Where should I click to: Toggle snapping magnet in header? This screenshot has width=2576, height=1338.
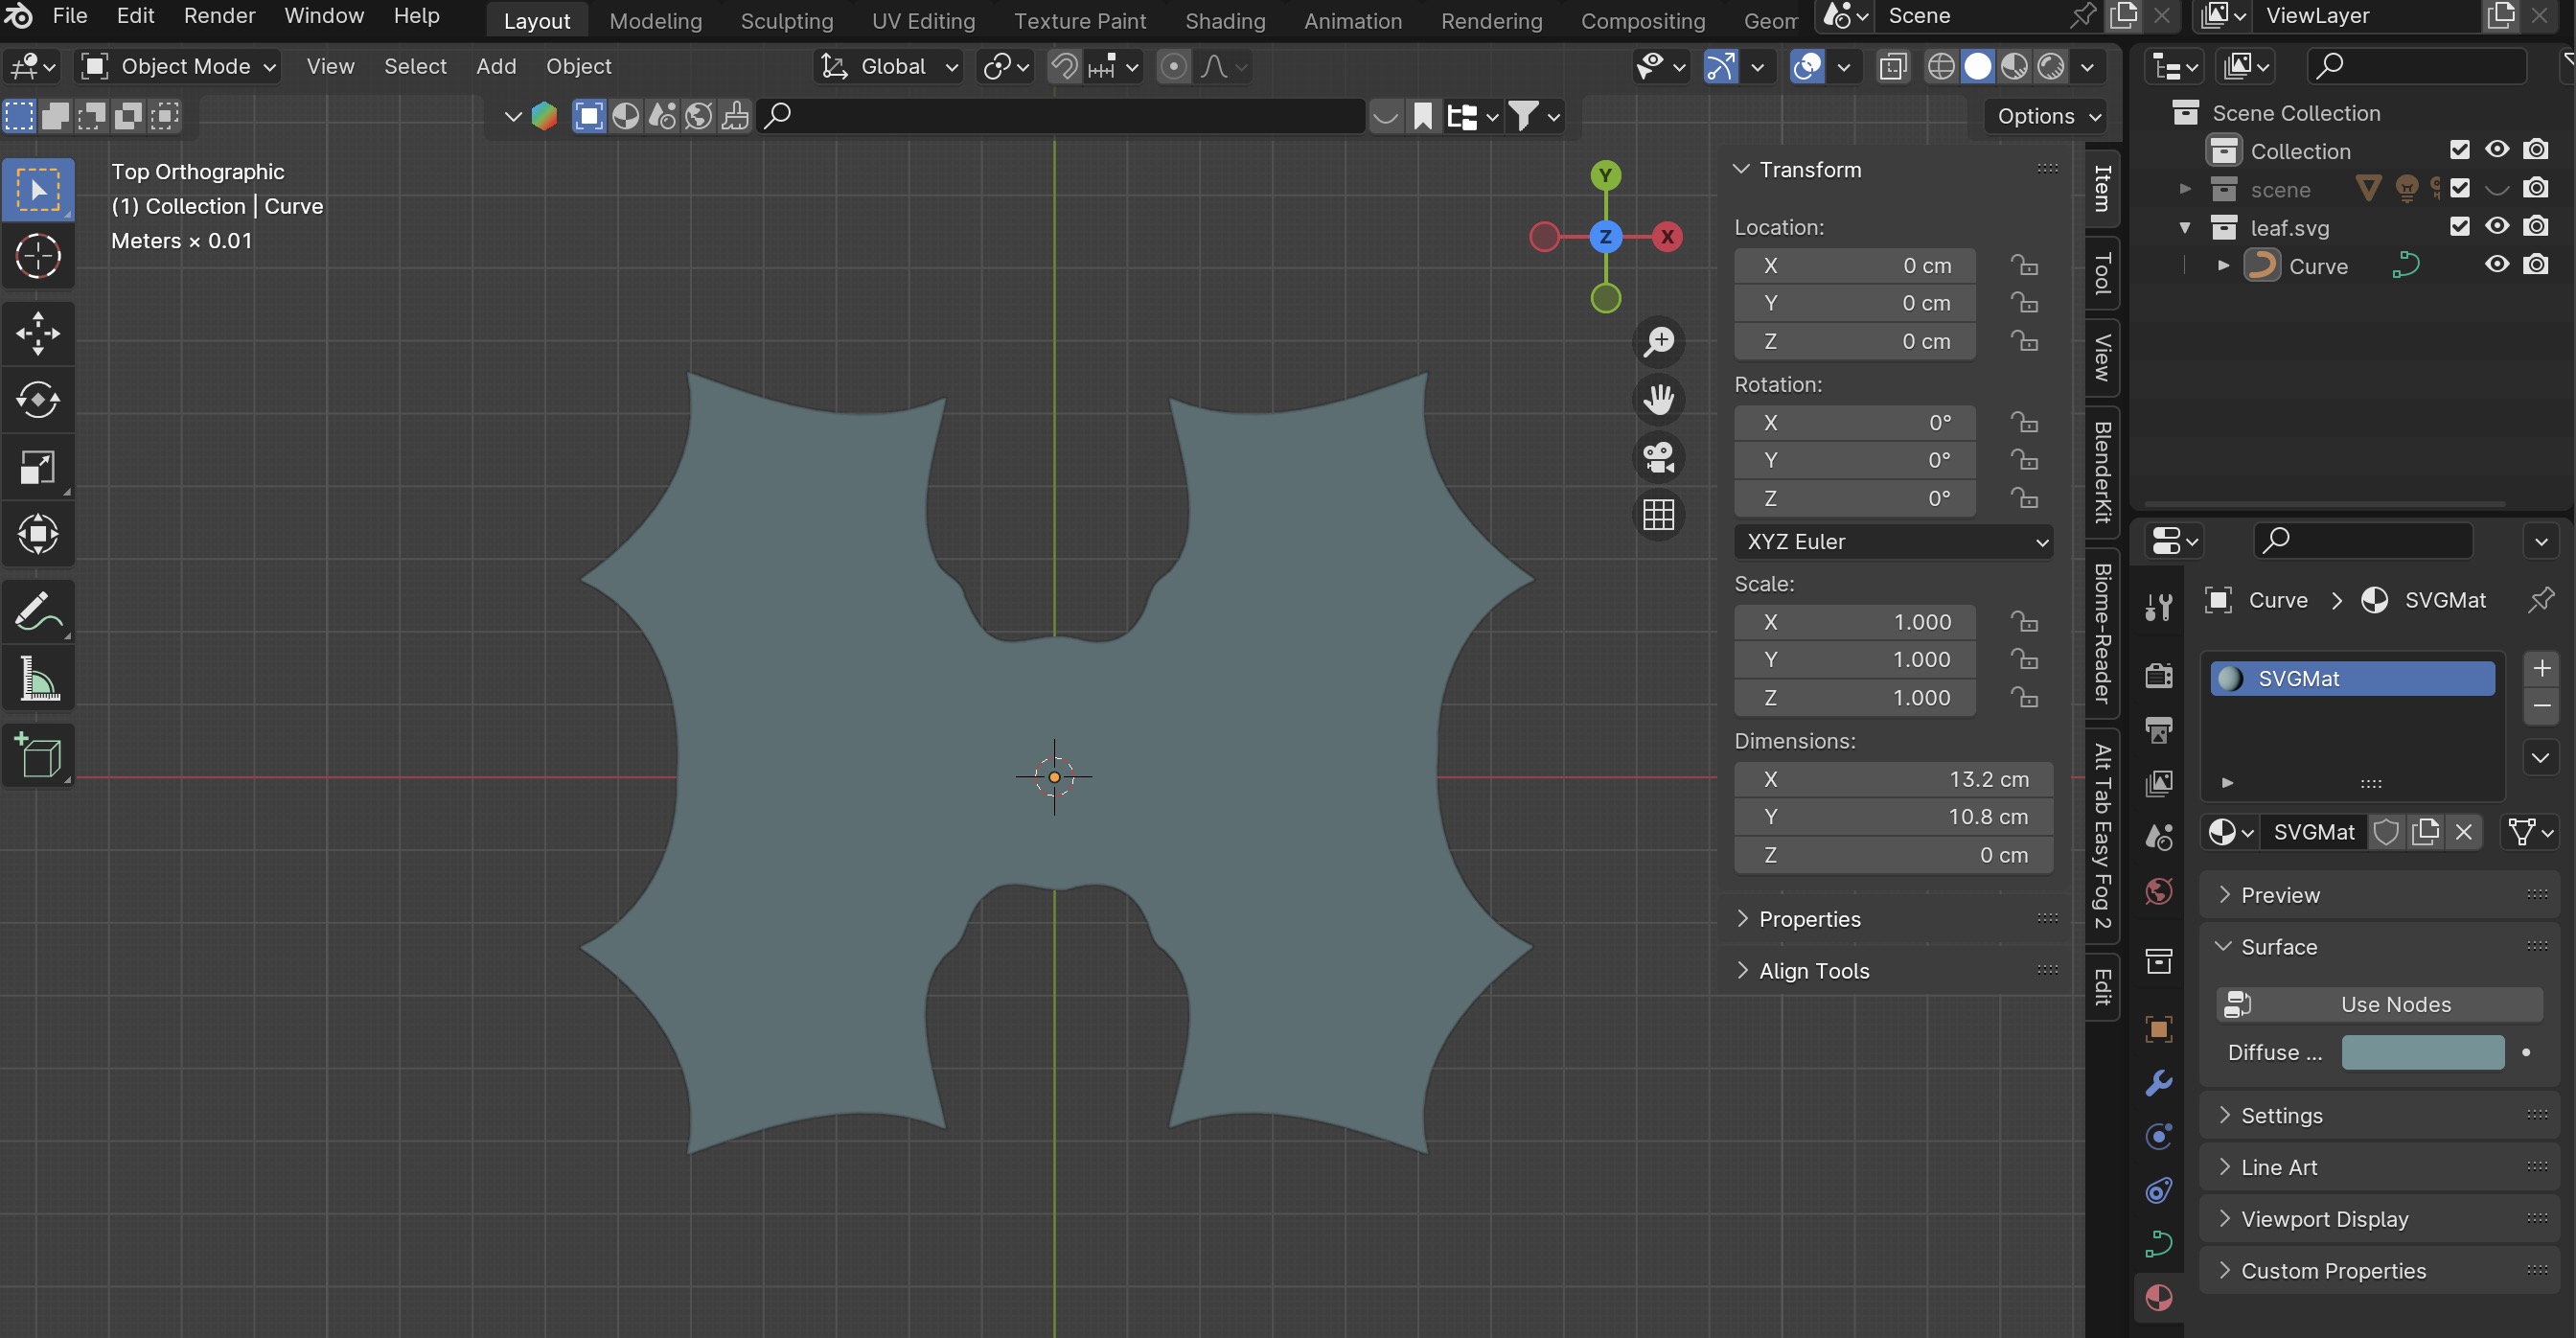point(1064,67)
